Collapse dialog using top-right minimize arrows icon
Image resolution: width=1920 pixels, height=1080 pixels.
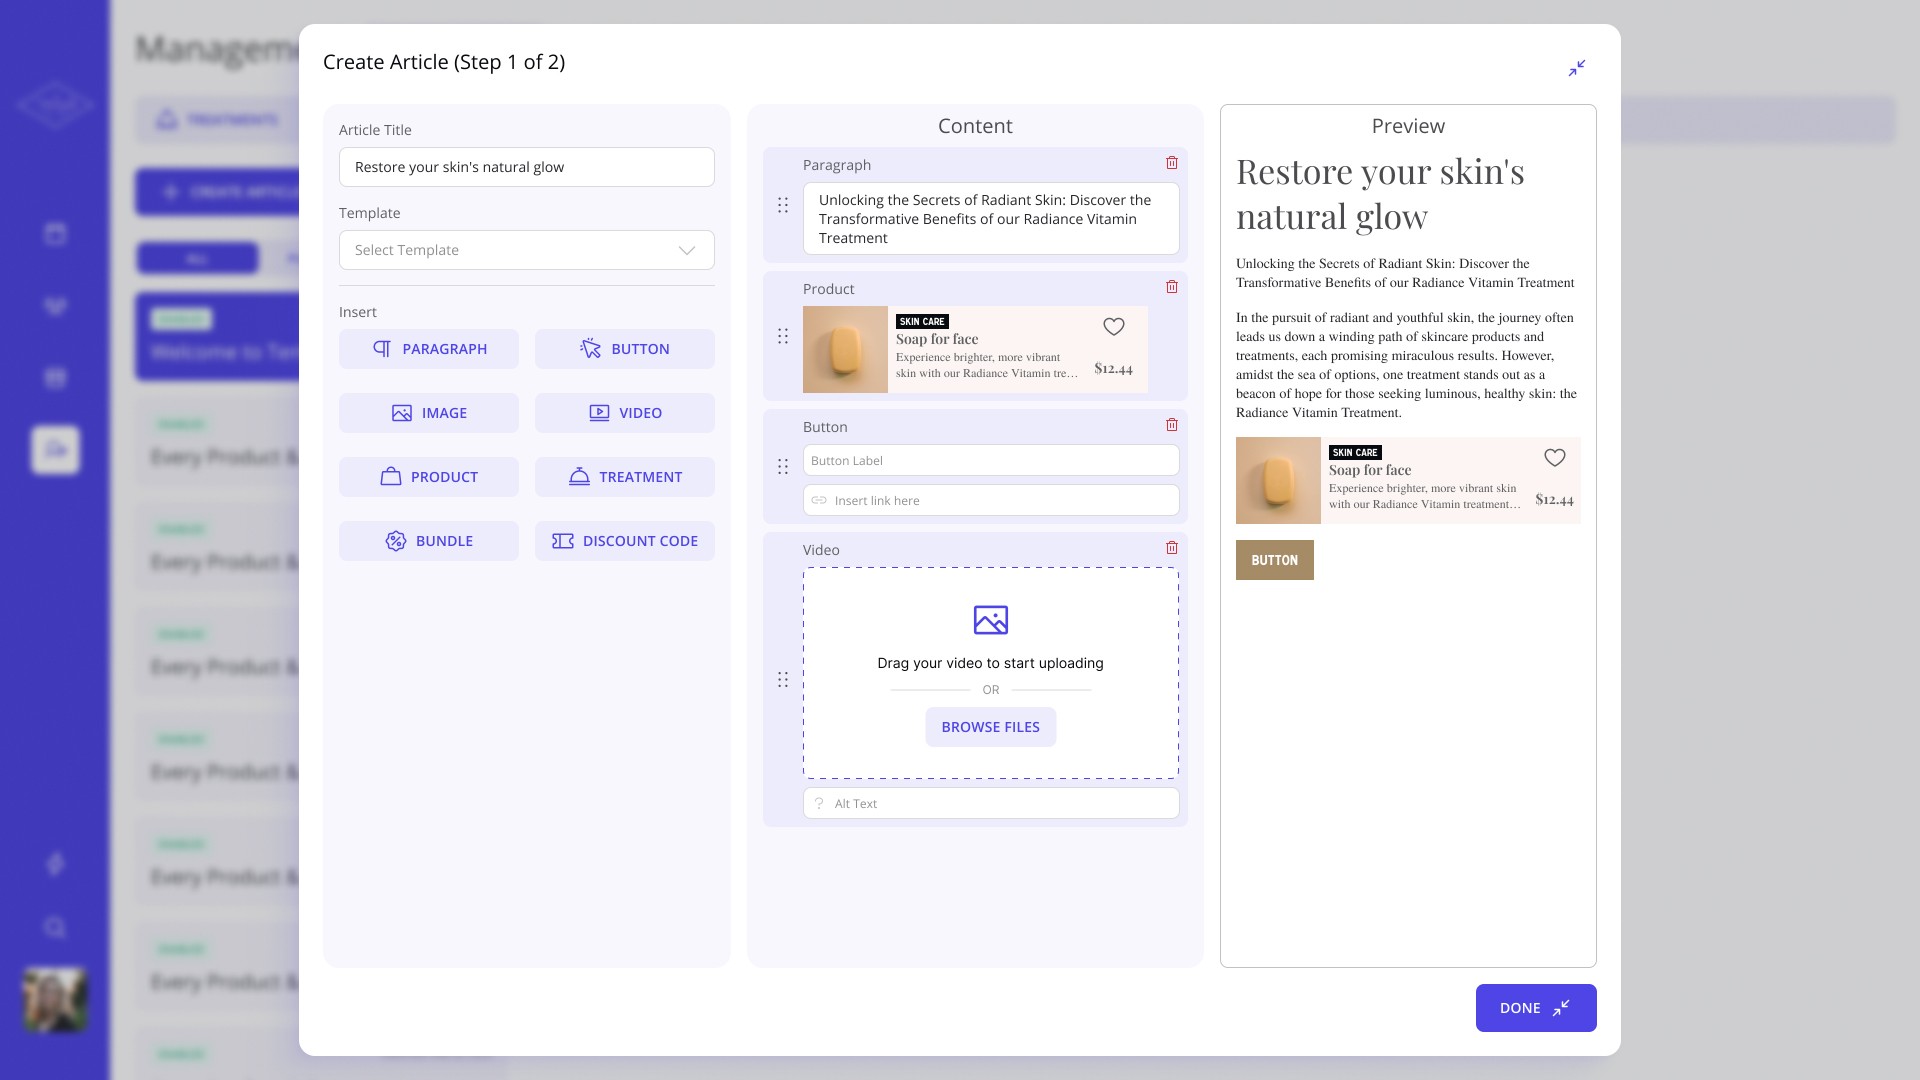[1577, 68]
